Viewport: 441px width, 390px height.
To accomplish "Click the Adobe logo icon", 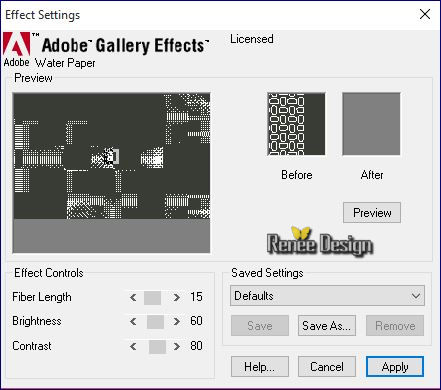I will 17,44.
